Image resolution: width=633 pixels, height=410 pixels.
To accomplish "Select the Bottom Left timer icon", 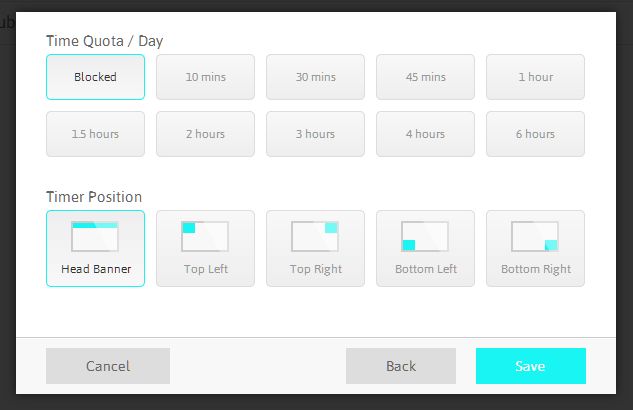I will pyautogui.click(x=425, y=236).
